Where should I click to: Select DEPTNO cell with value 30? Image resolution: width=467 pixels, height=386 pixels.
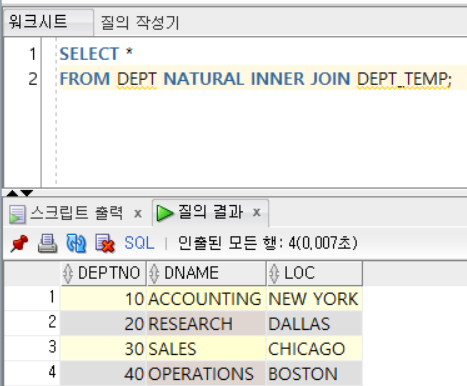pyautogui.click(x=103, y=349)
